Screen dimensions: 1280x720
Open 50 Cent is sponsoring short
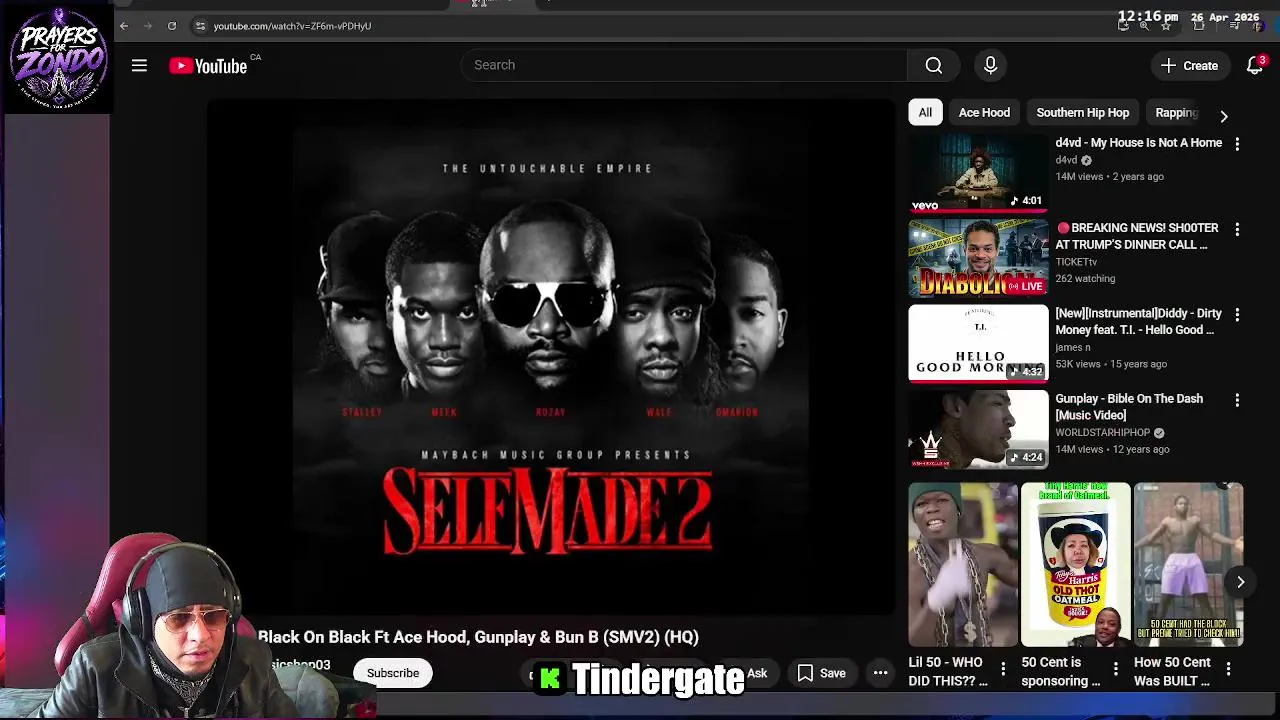1076,565
